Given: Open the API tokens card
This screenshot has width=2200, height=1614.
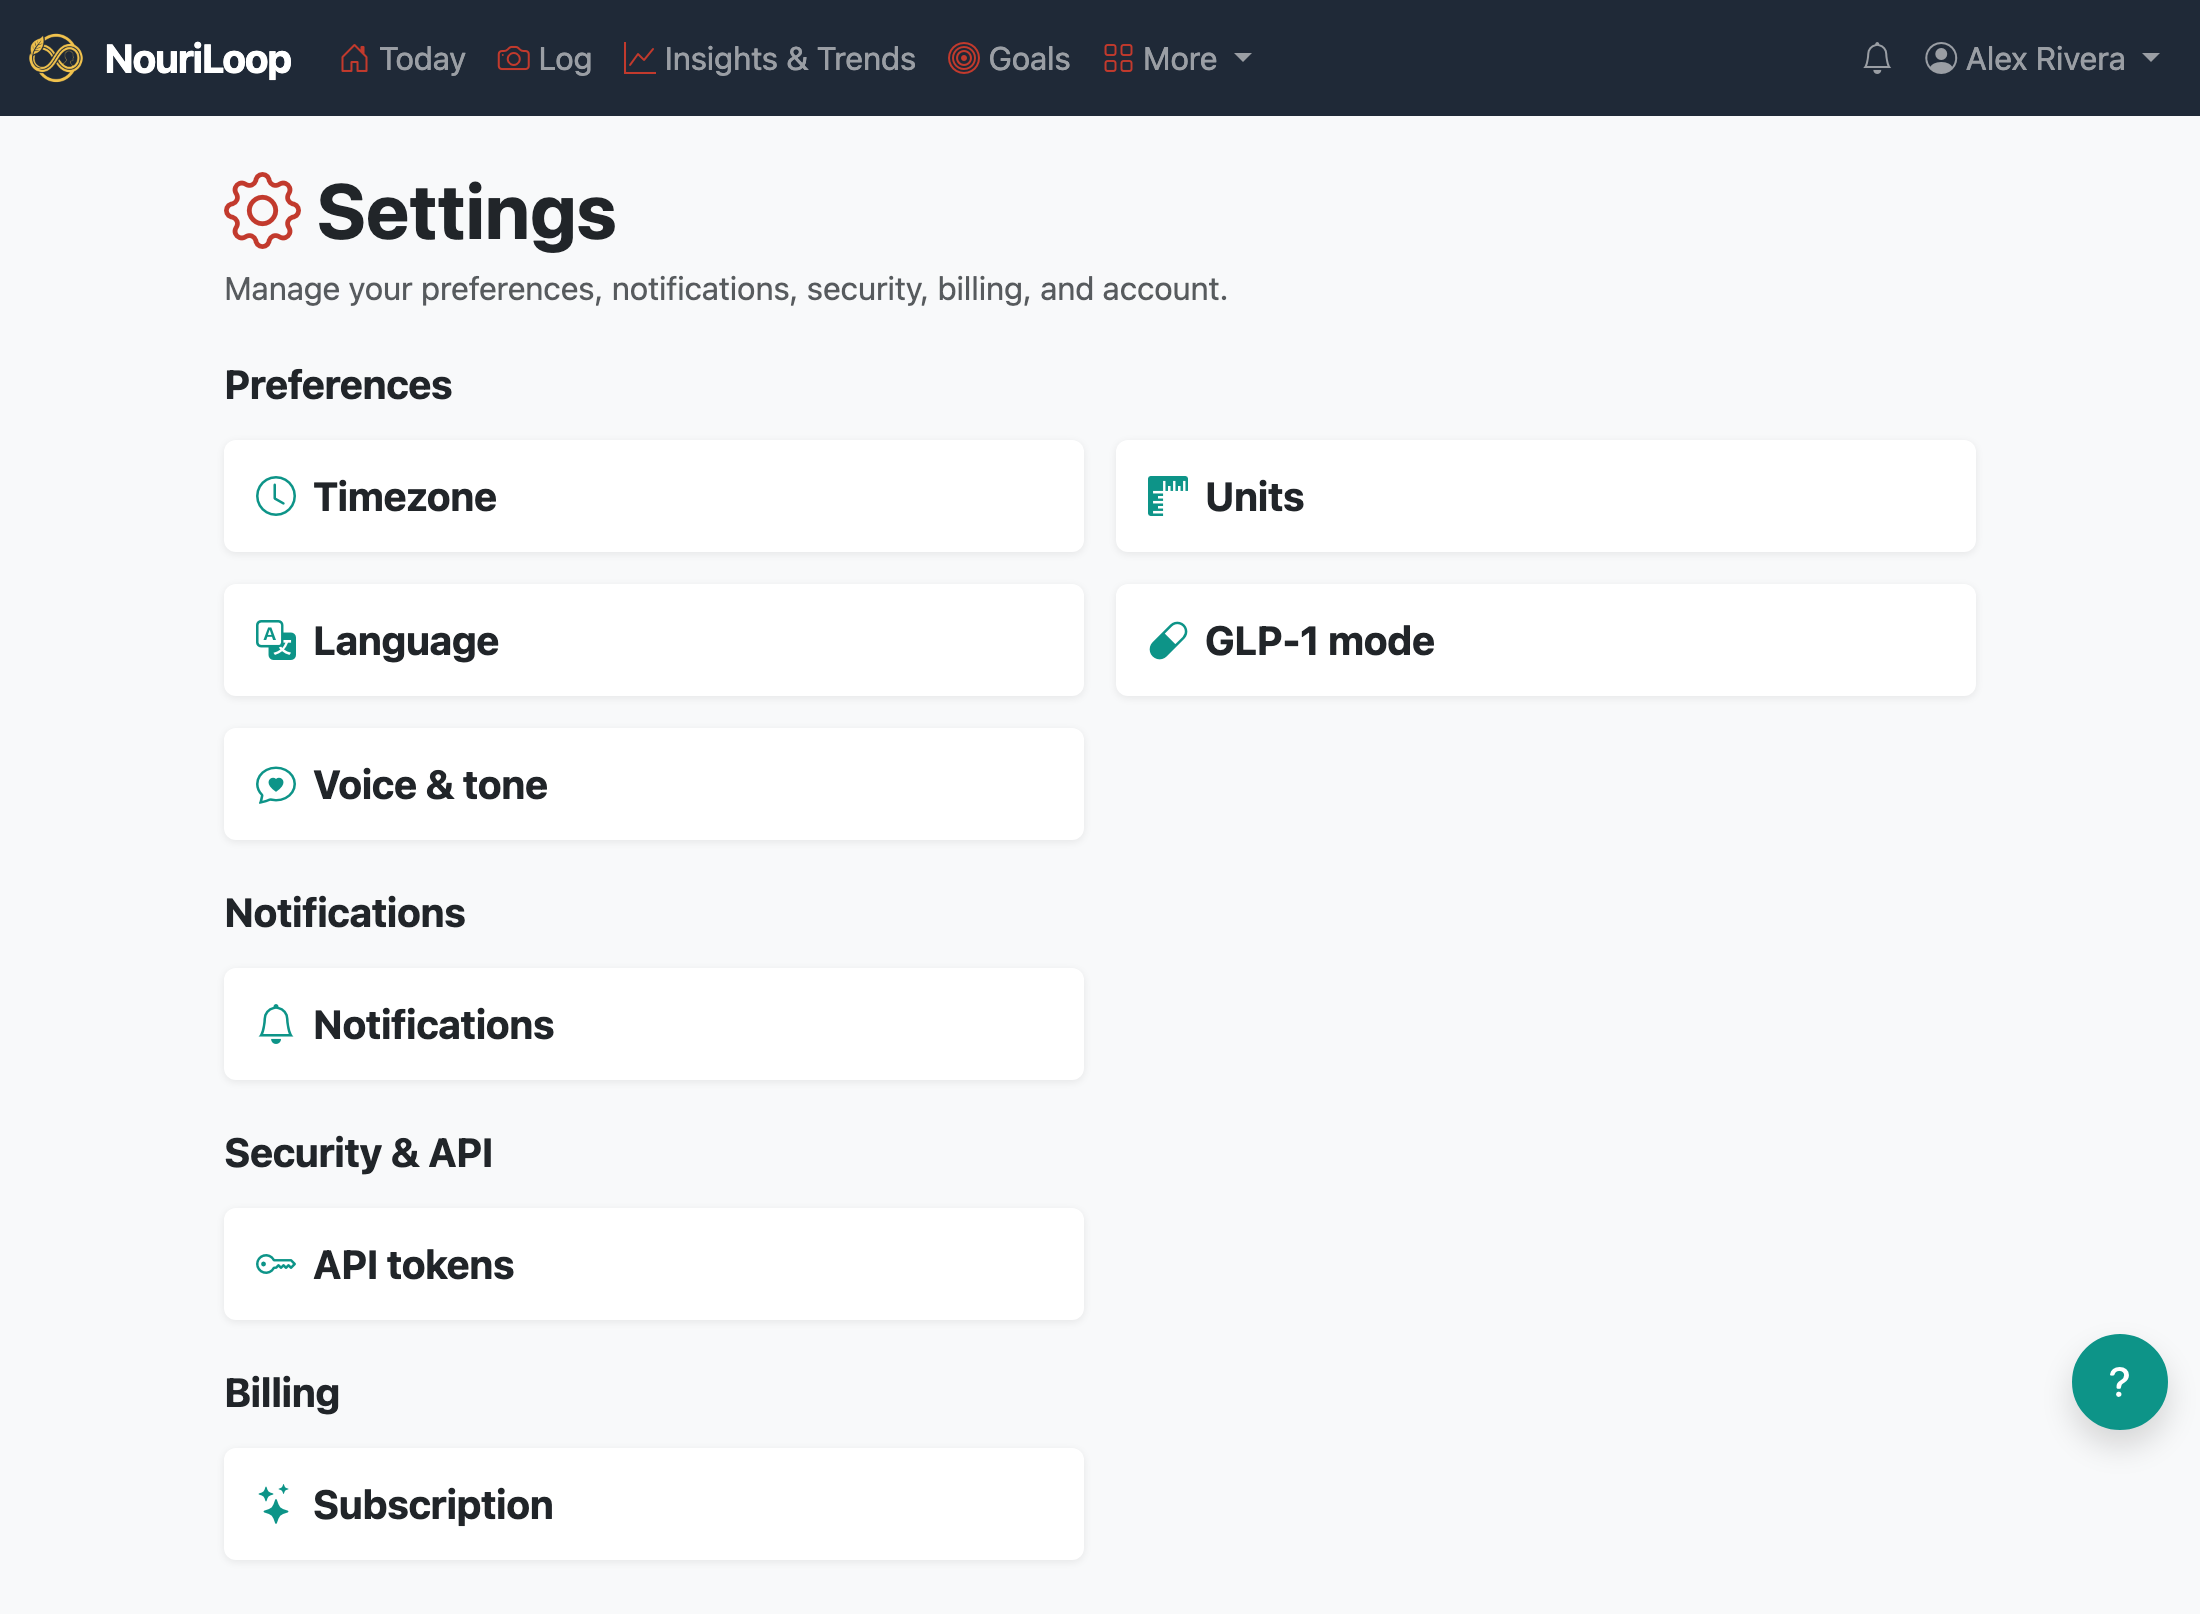Looking at the screenshot, I should (x=654, y=1264).
